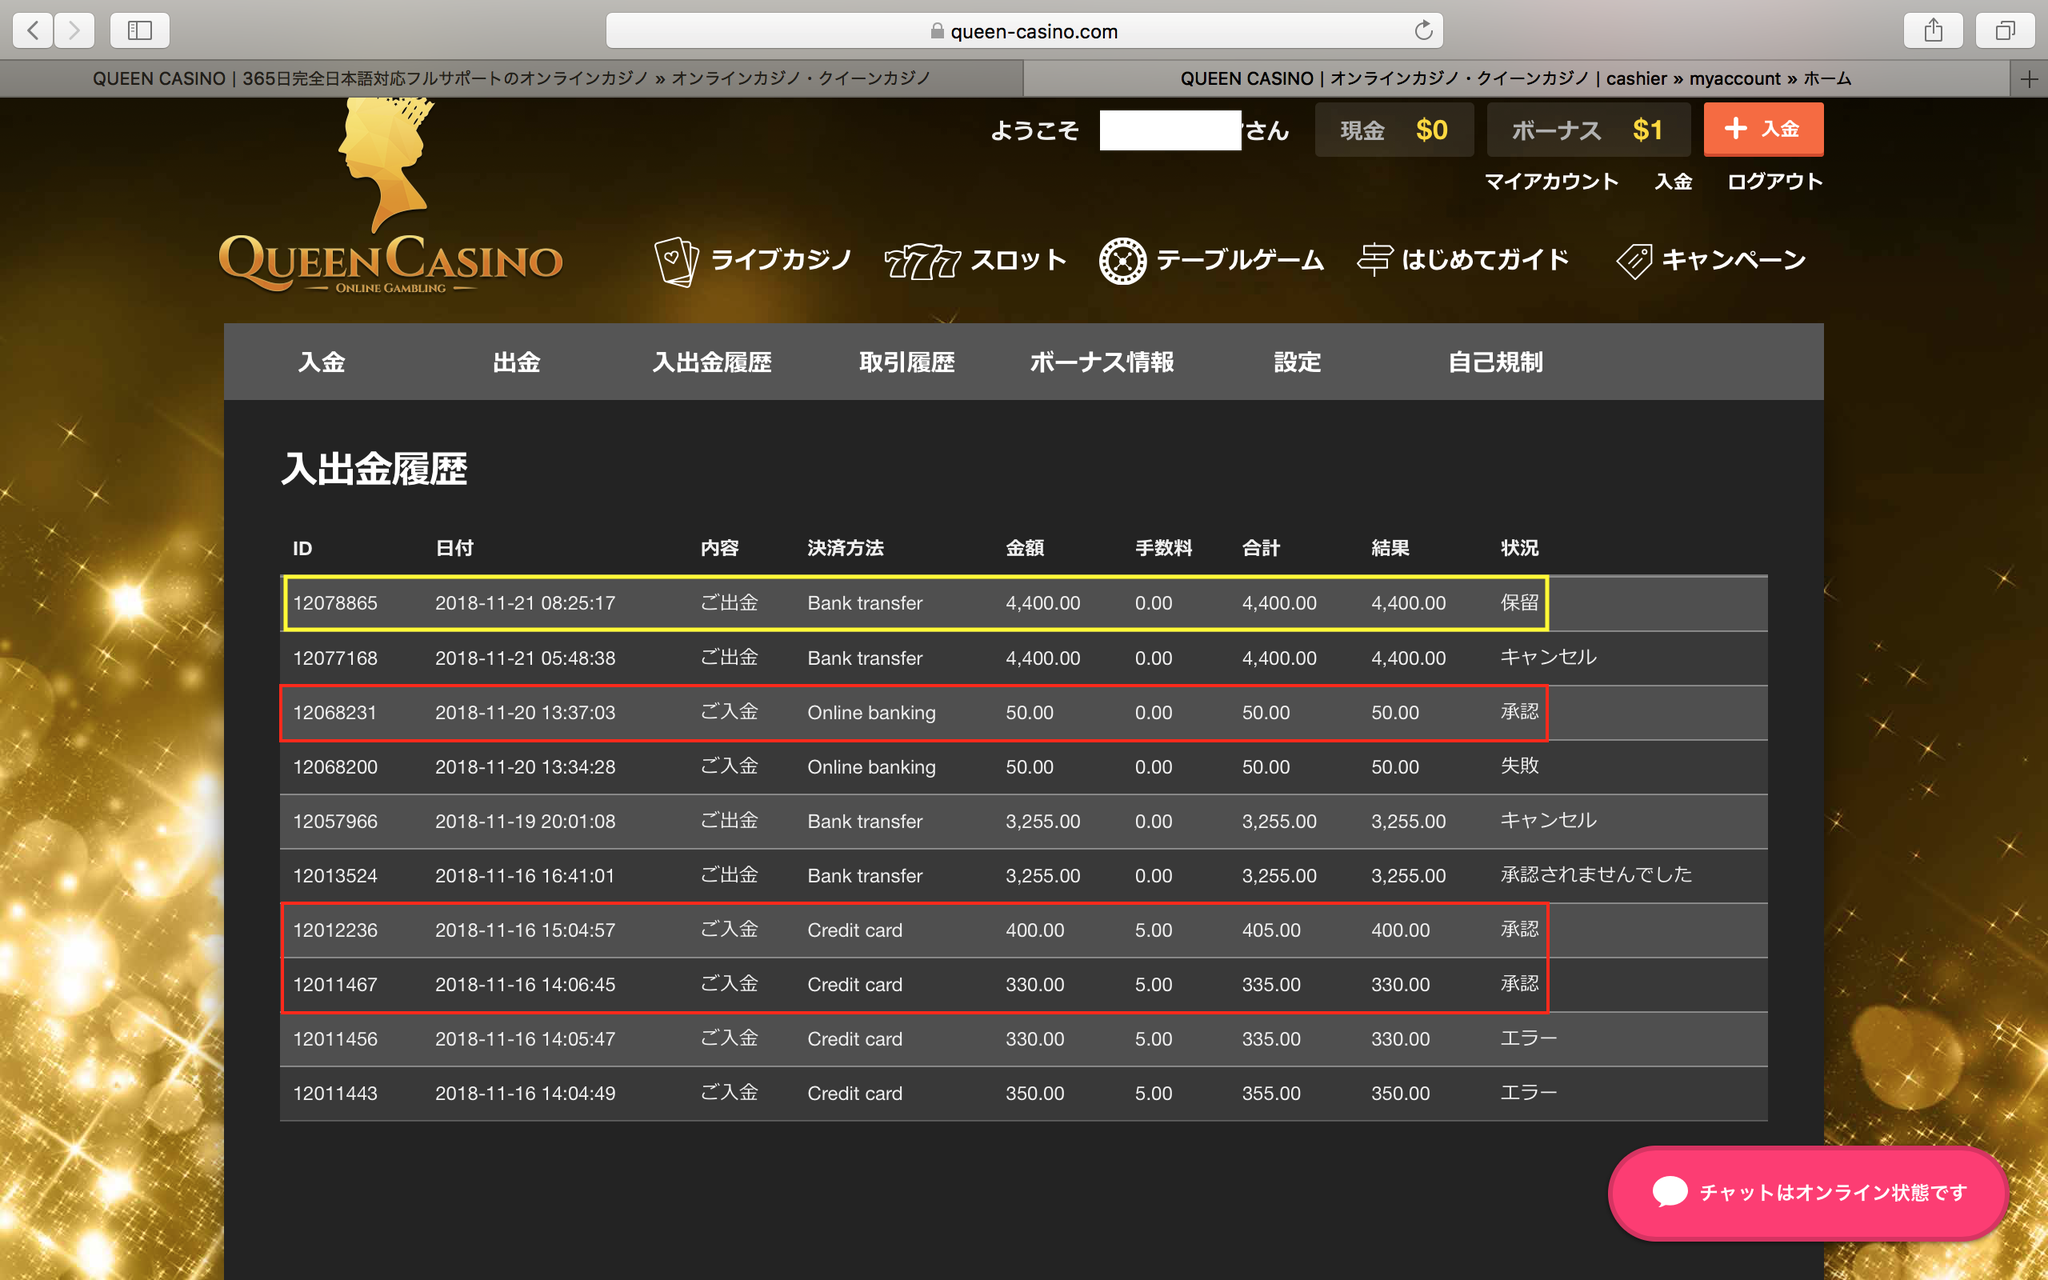2048x1280 pixels.
Task: Click the date 2018-11-19 20:01:08
Action: [525, 821]
